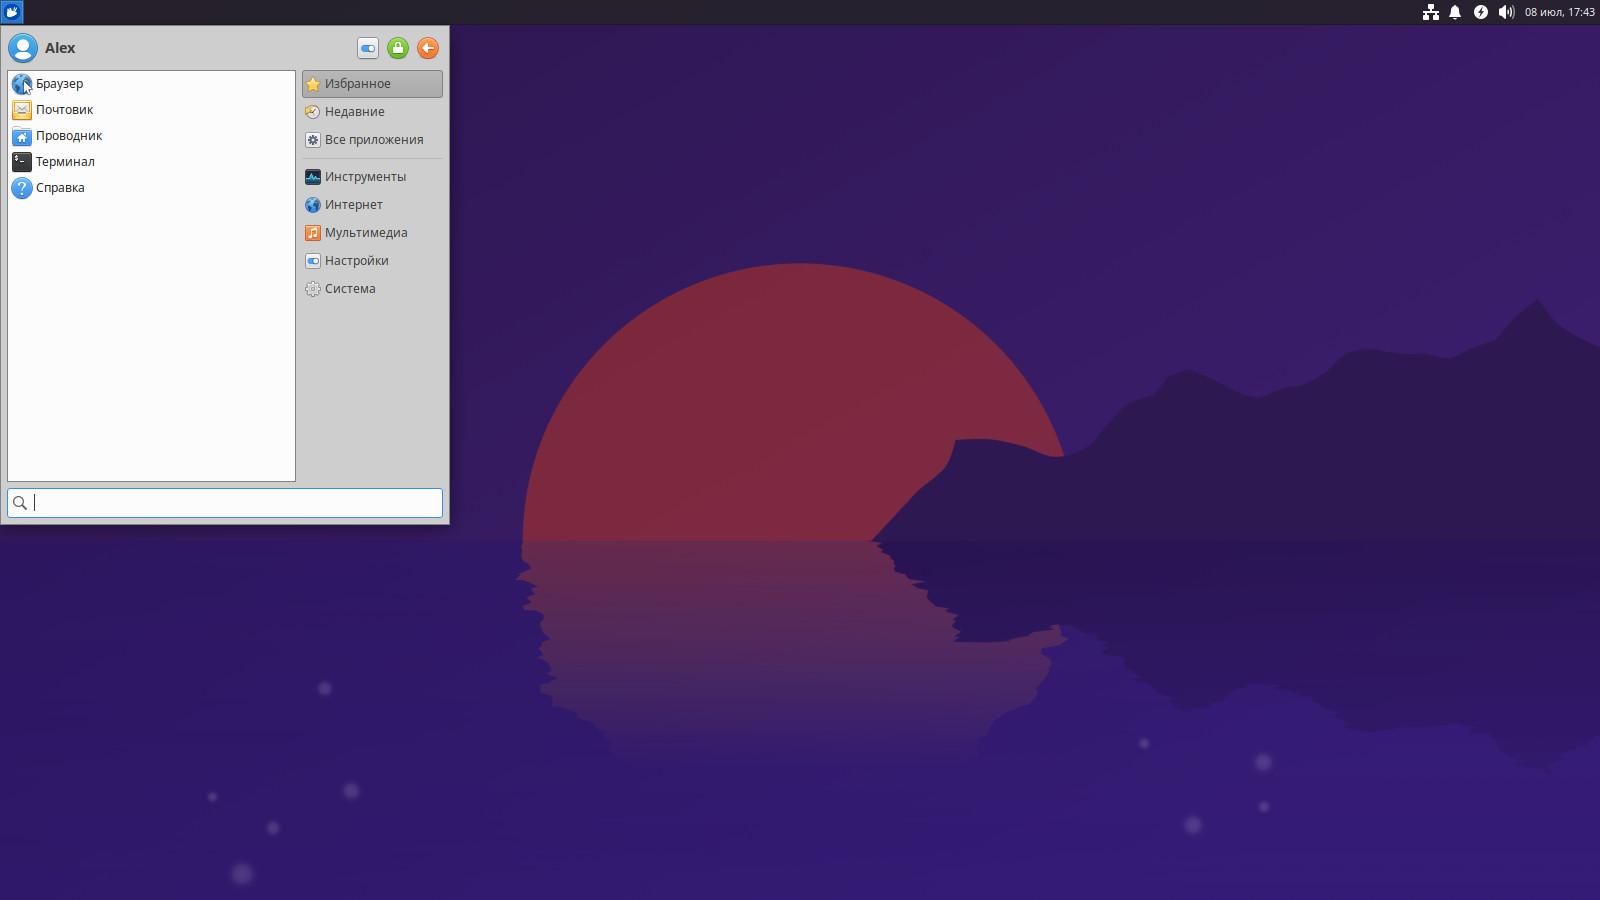Open power manager tray icon
Screen dimensions: 1600x900
(1481, 12)
